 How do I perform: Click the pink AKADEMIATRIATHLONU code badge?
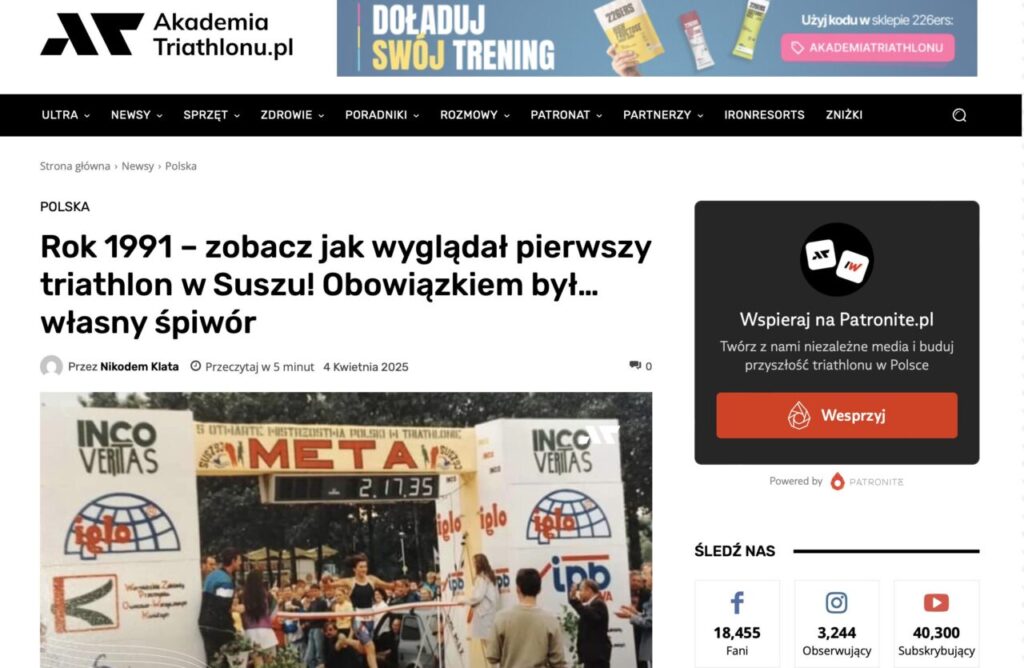(867, 48)
